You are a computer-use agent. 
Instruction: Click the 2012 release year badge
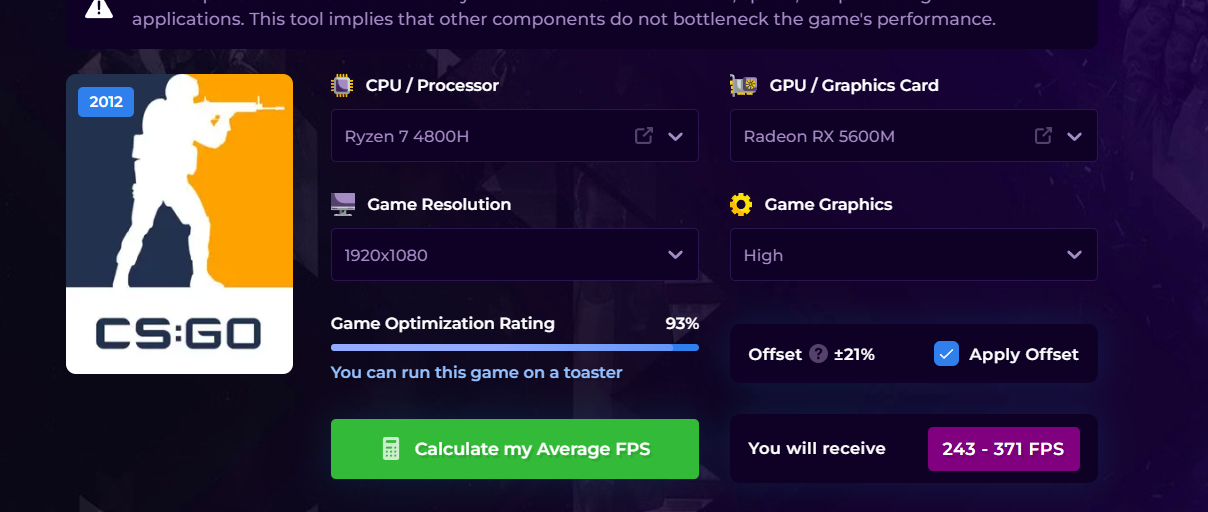click(106, 102)
